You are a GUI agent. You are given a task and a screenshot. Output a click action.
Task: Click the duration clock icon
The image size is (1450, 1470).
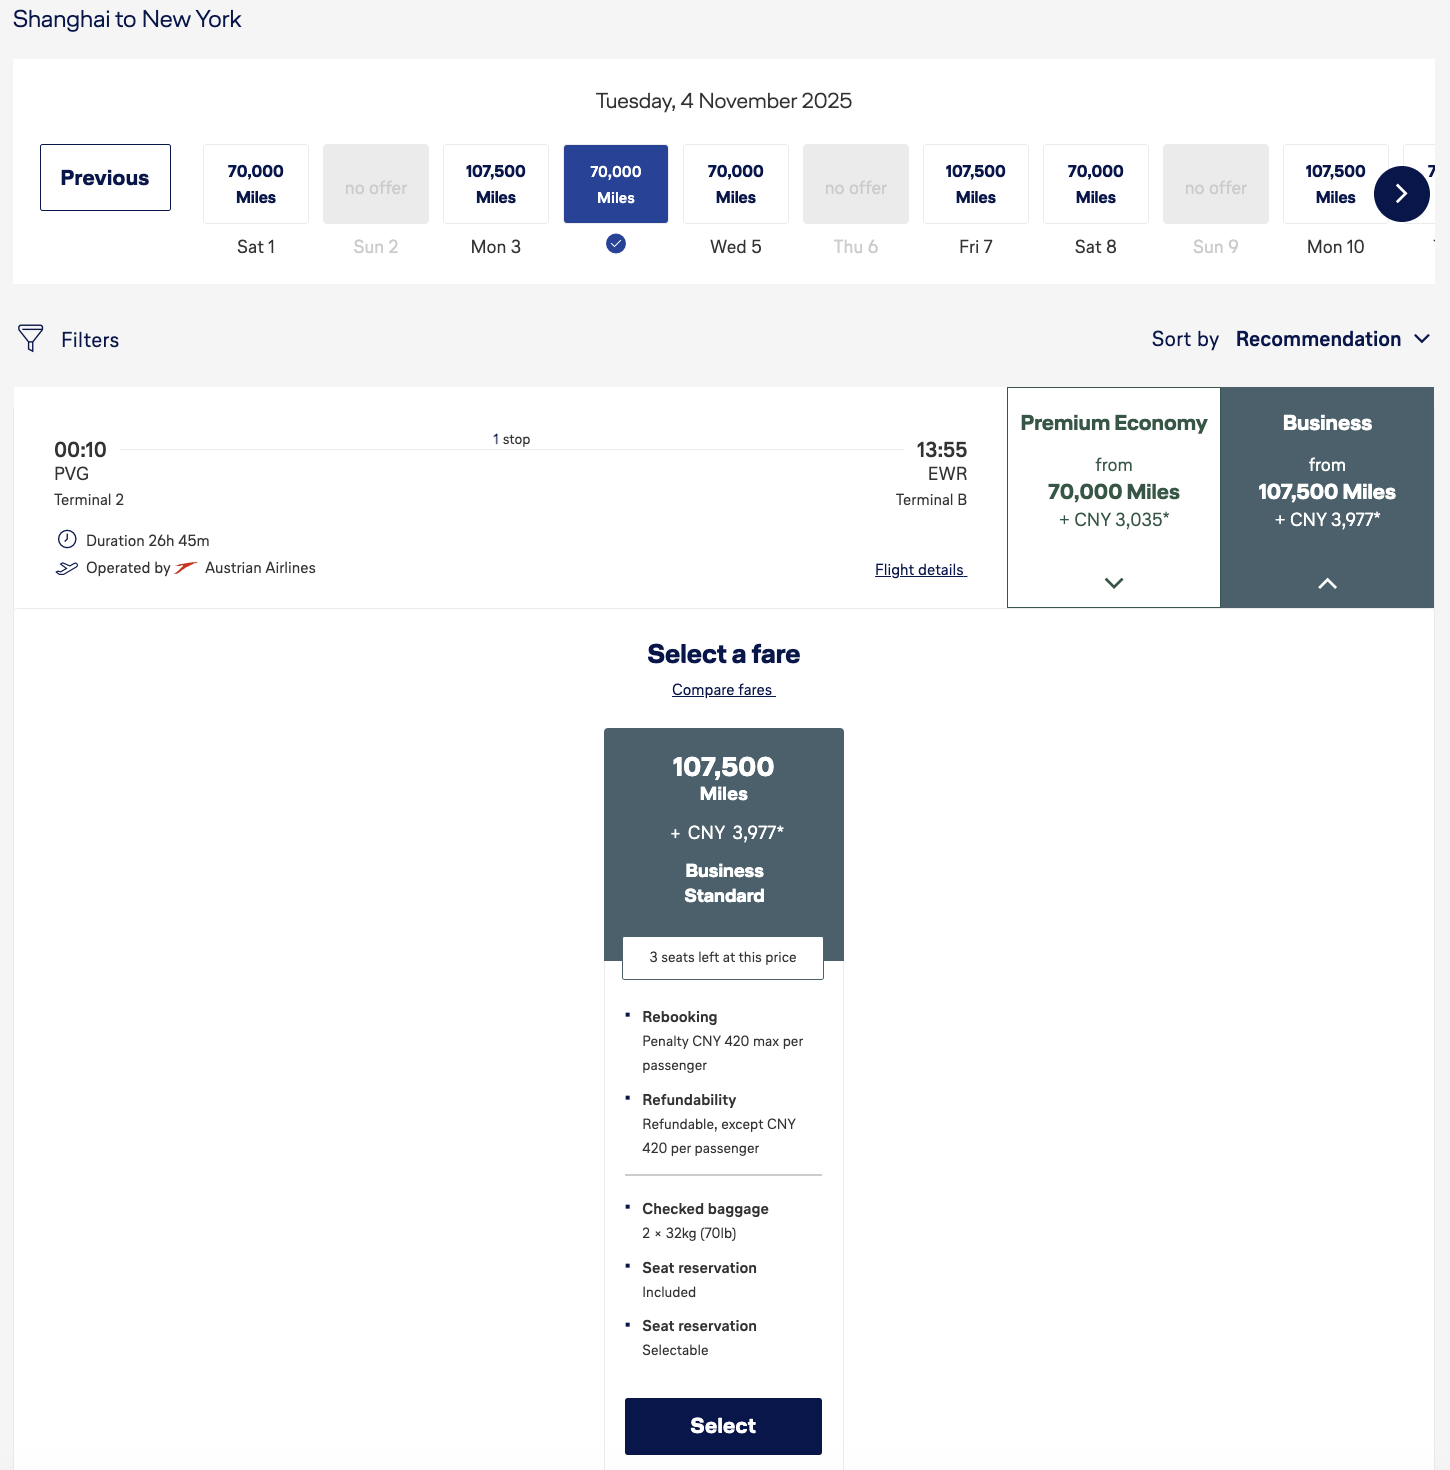pos(67,539)
